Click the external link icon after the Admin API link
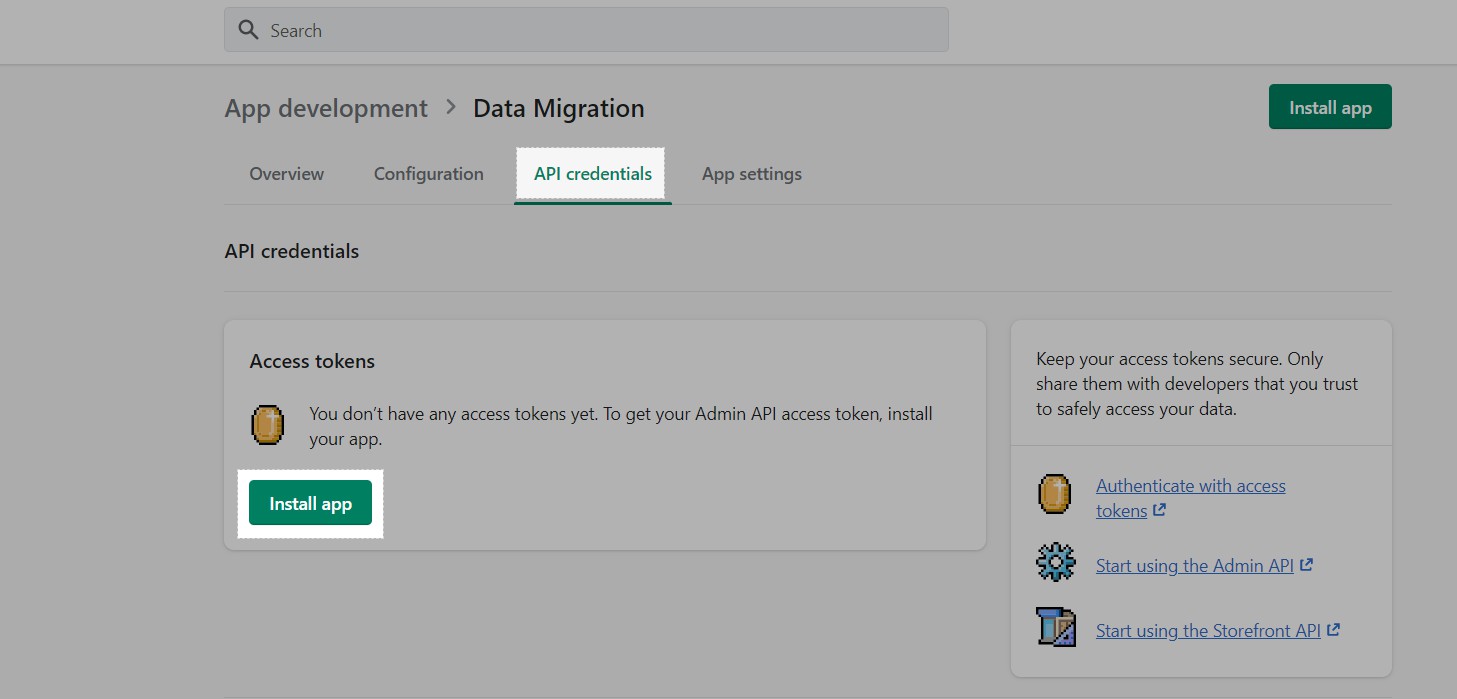Screen dimensions: 1457x699 (1306, 564)
